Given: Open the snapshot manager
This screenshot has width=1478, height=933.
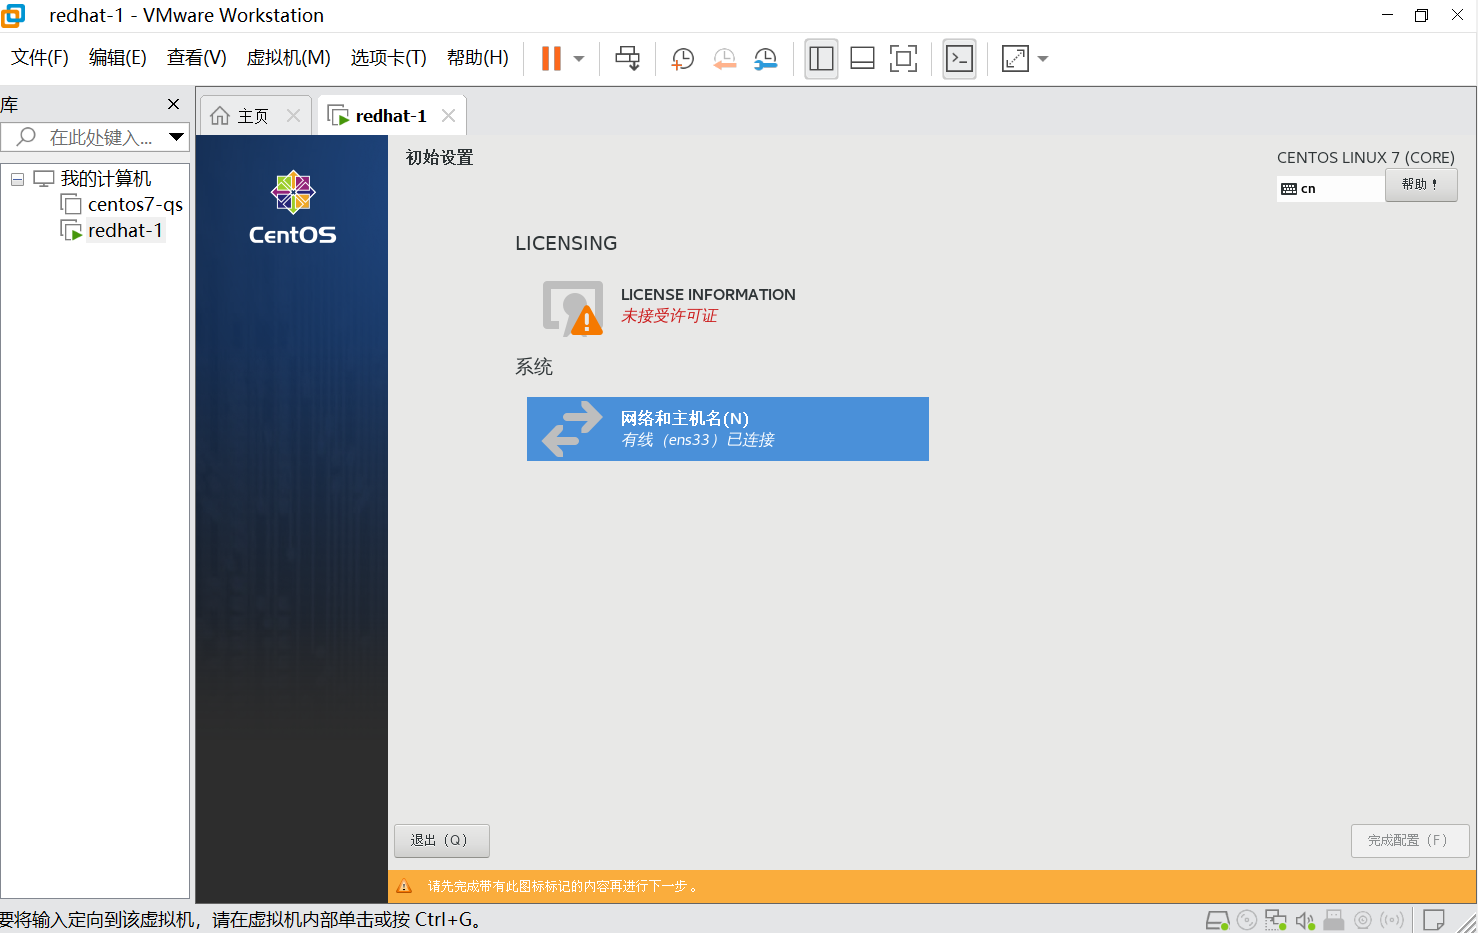Looking at the screenshot, I should point(766,59).
